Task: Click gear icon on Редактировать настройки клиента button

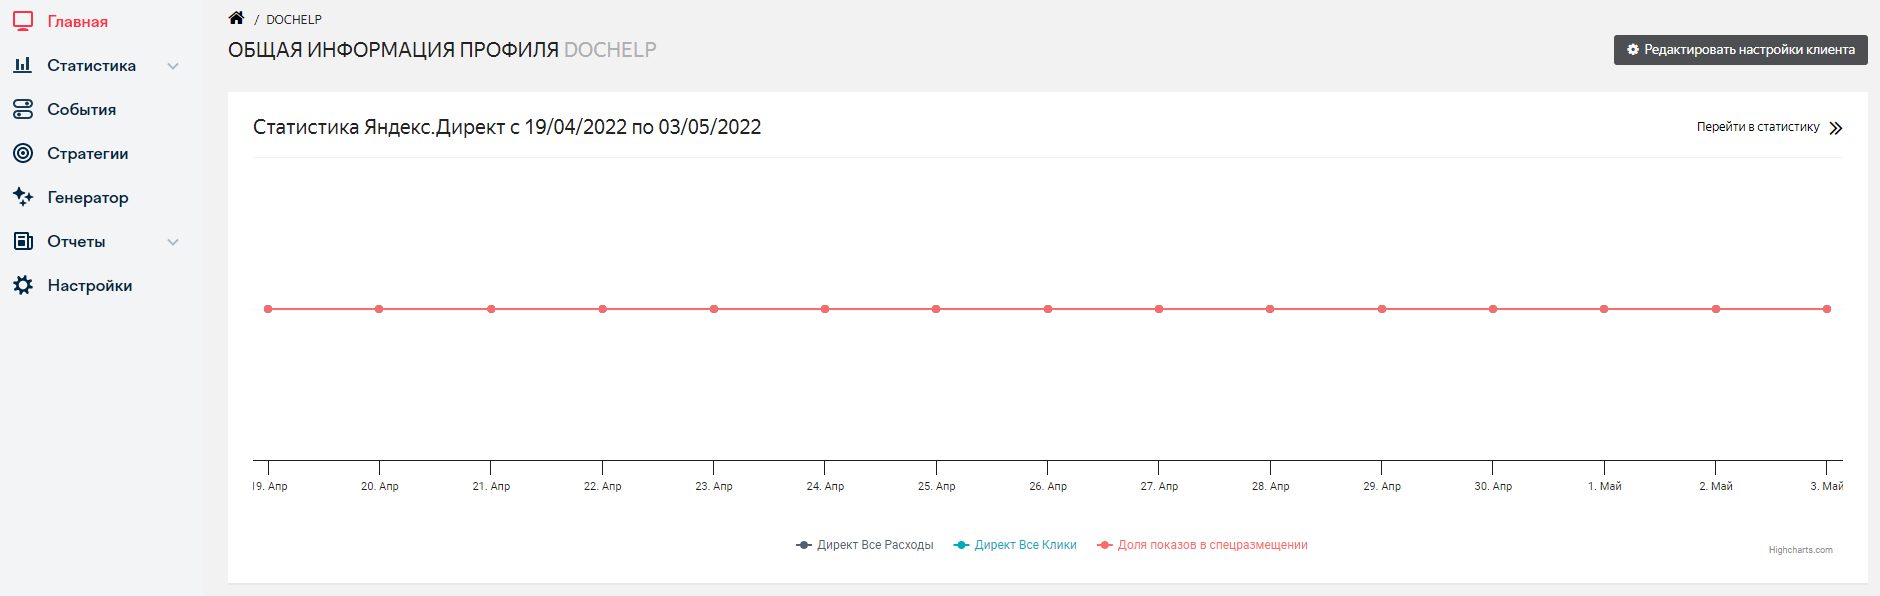Action: click(x=1633, y=49)
